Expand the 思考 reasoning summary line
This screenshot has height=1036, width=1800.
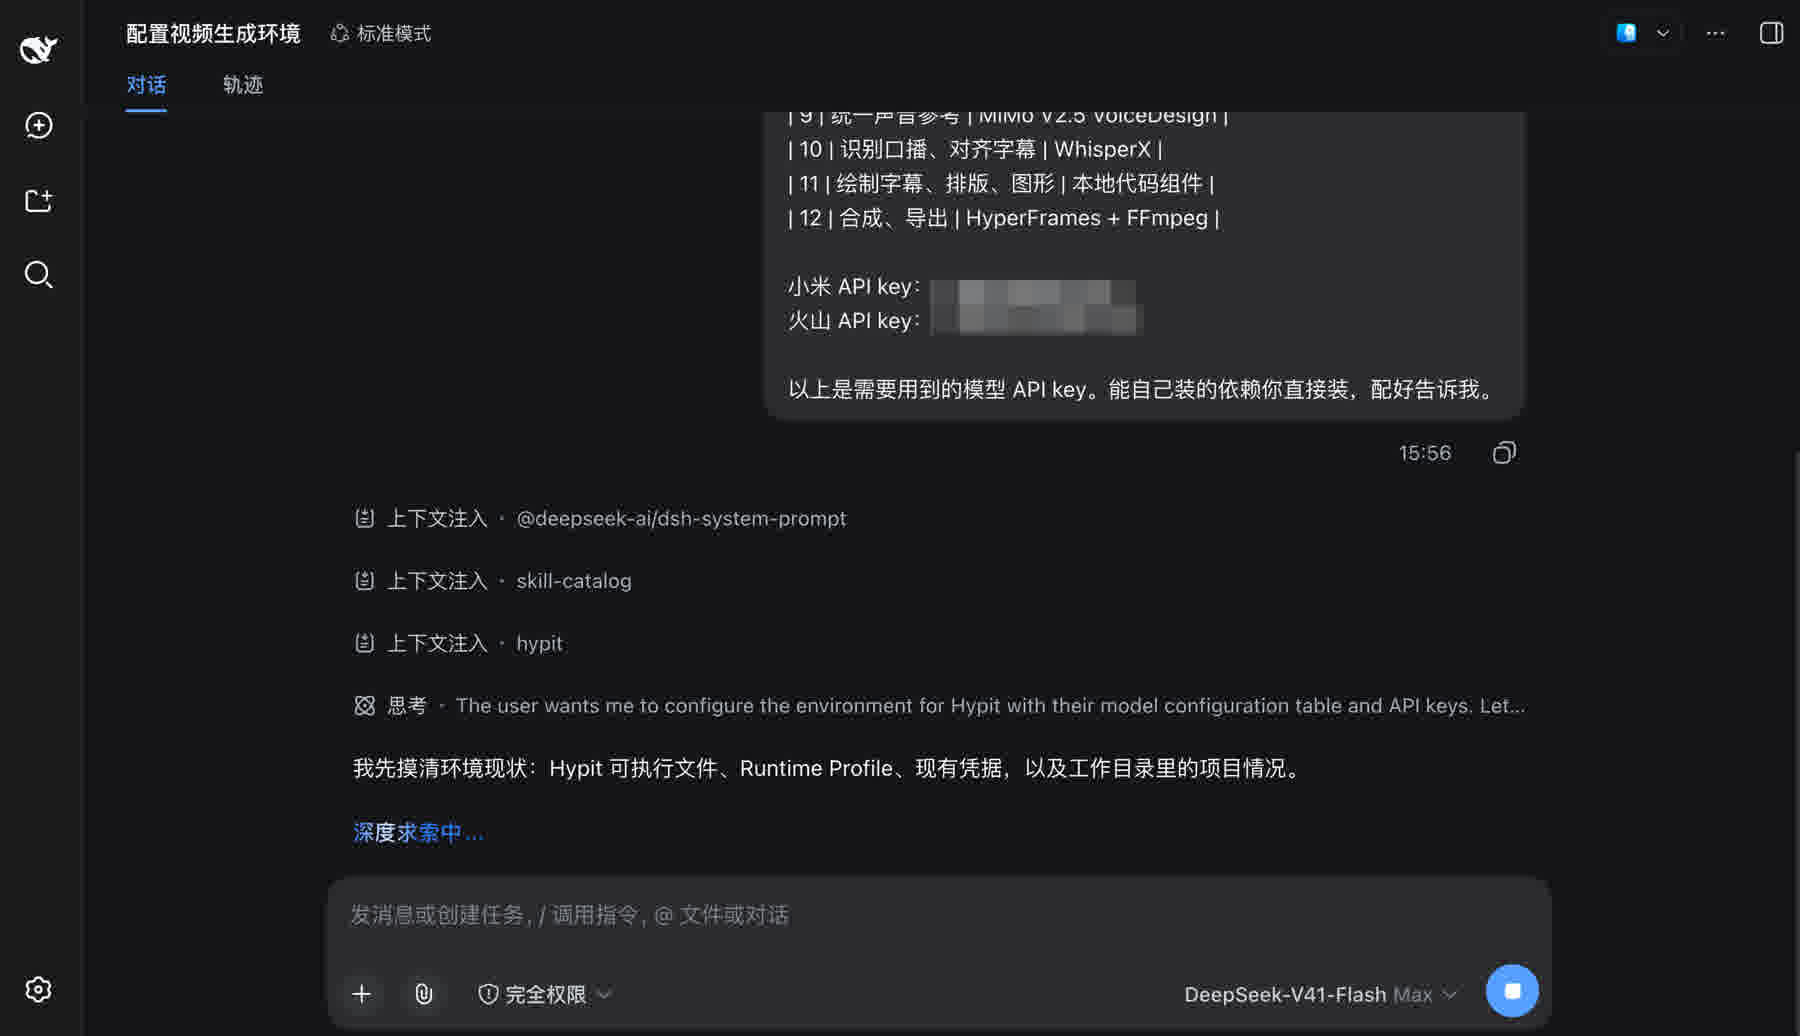[939, 706]
